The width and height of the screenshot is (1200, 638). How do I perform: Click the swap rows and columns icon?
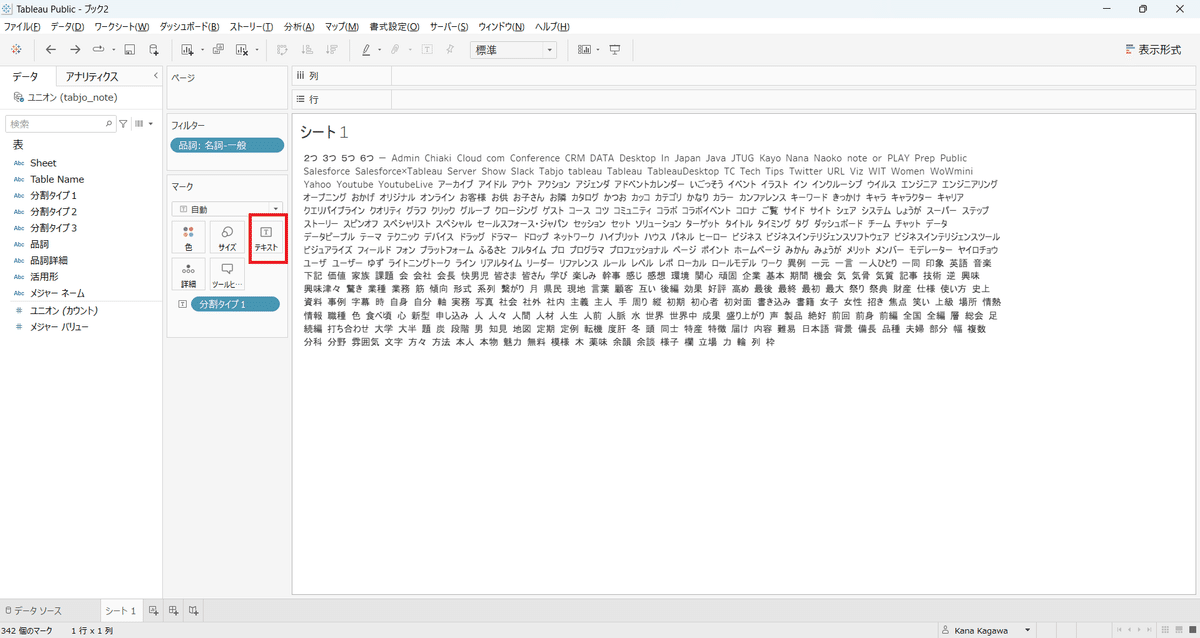coord(282,50)
